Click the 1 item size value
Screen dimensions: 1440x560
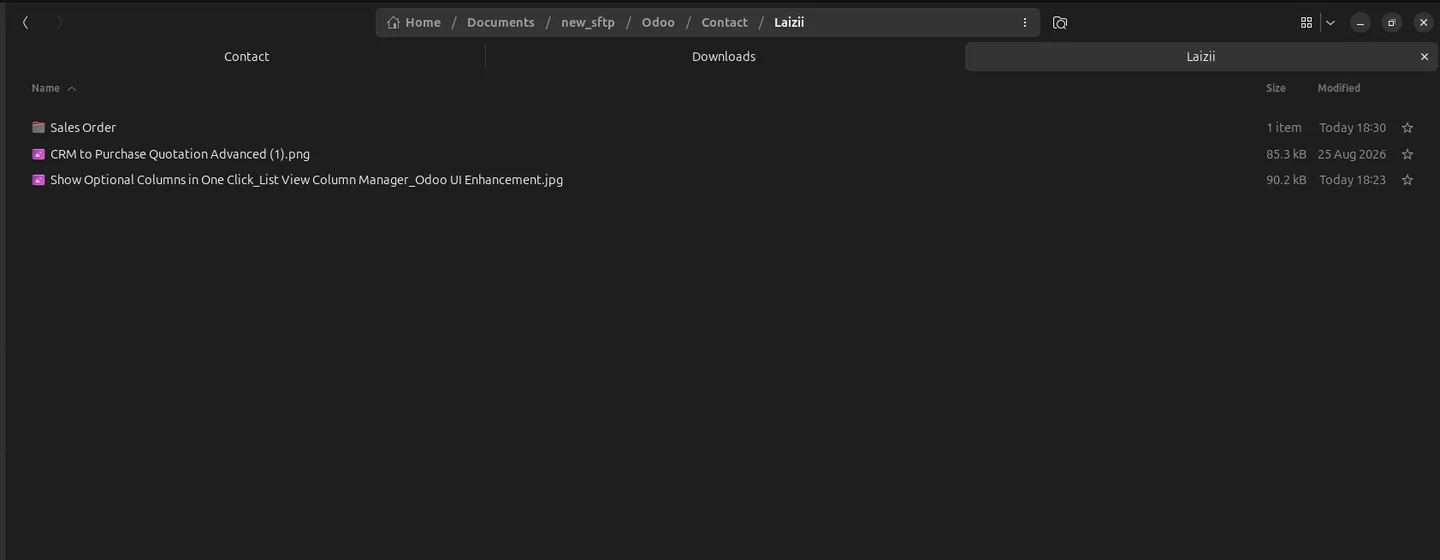coord(1284,128)
